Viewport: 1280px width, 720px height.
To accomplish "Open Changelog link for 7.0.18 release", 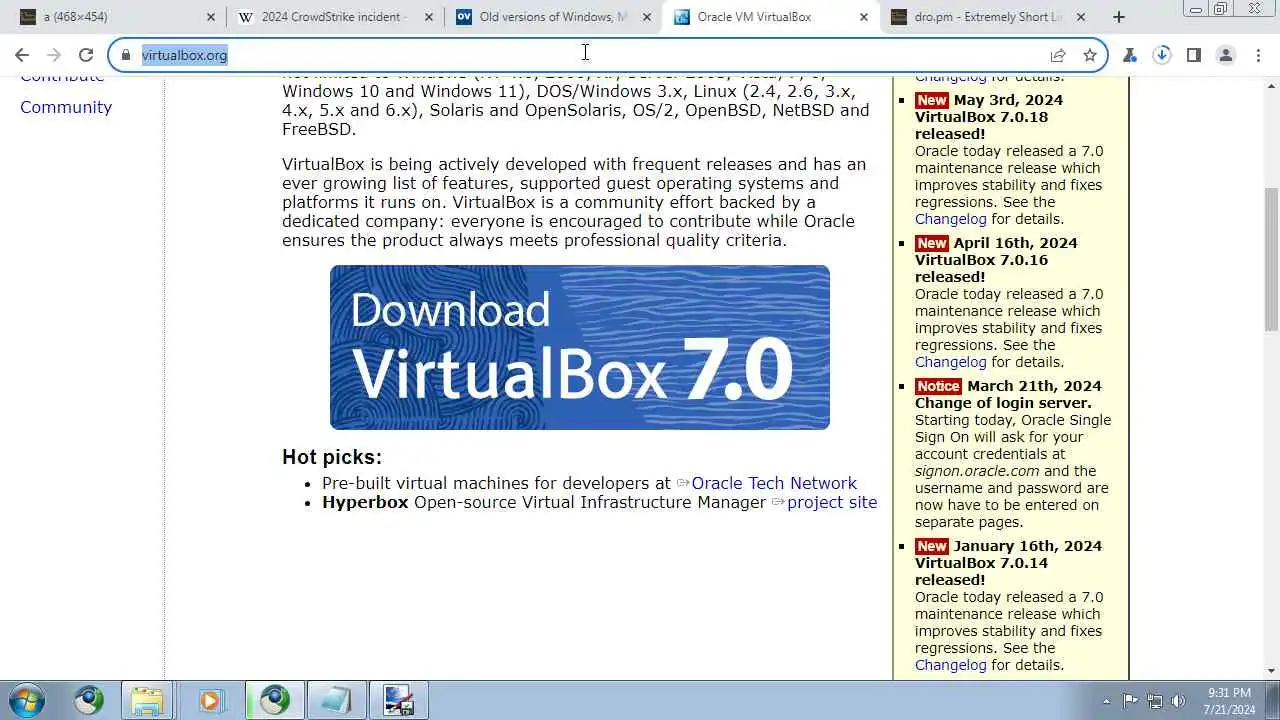I will pos(950,219).
